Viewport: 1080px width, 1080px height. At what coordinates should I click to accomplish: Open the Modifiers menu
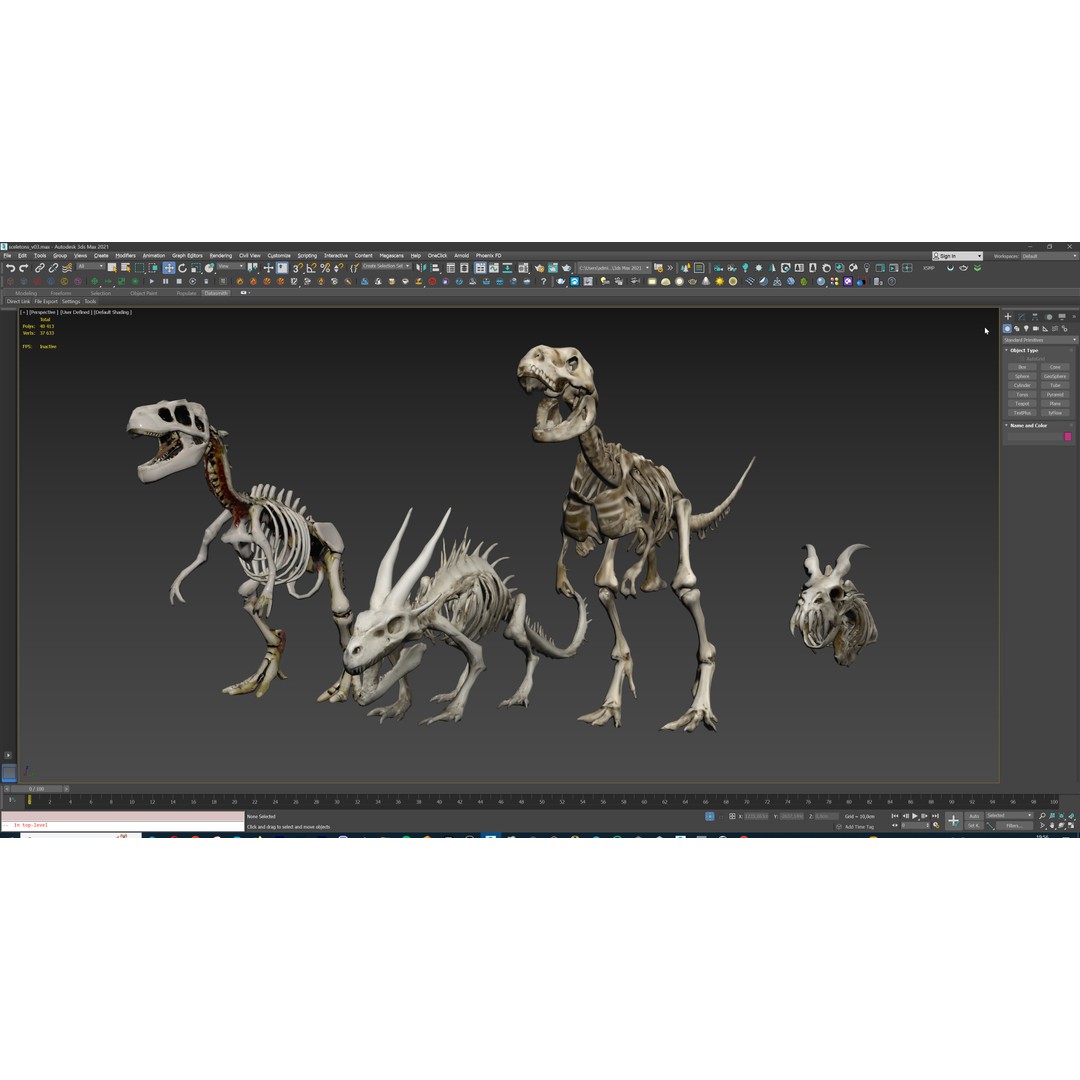click(x=125, y=256)
